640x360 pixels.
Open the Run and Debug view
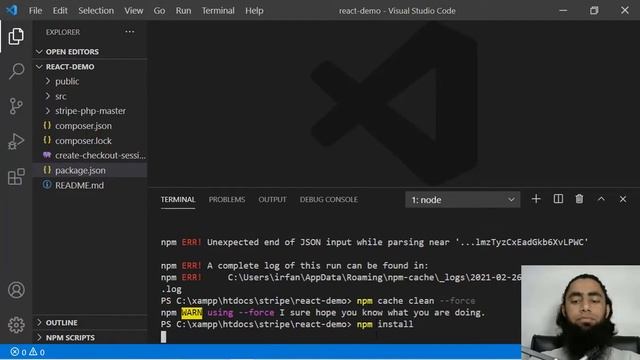(16, 141)
